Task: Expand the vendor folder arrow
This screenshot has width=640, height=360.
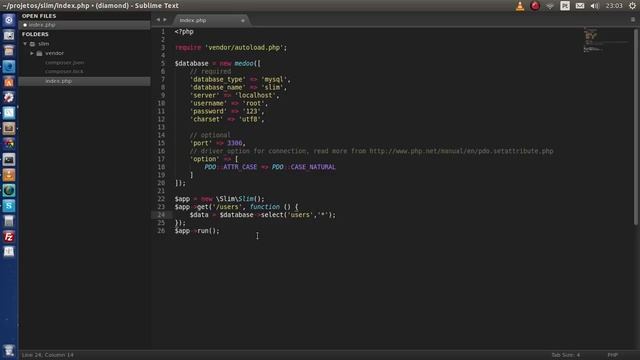Action: point(32,53)
